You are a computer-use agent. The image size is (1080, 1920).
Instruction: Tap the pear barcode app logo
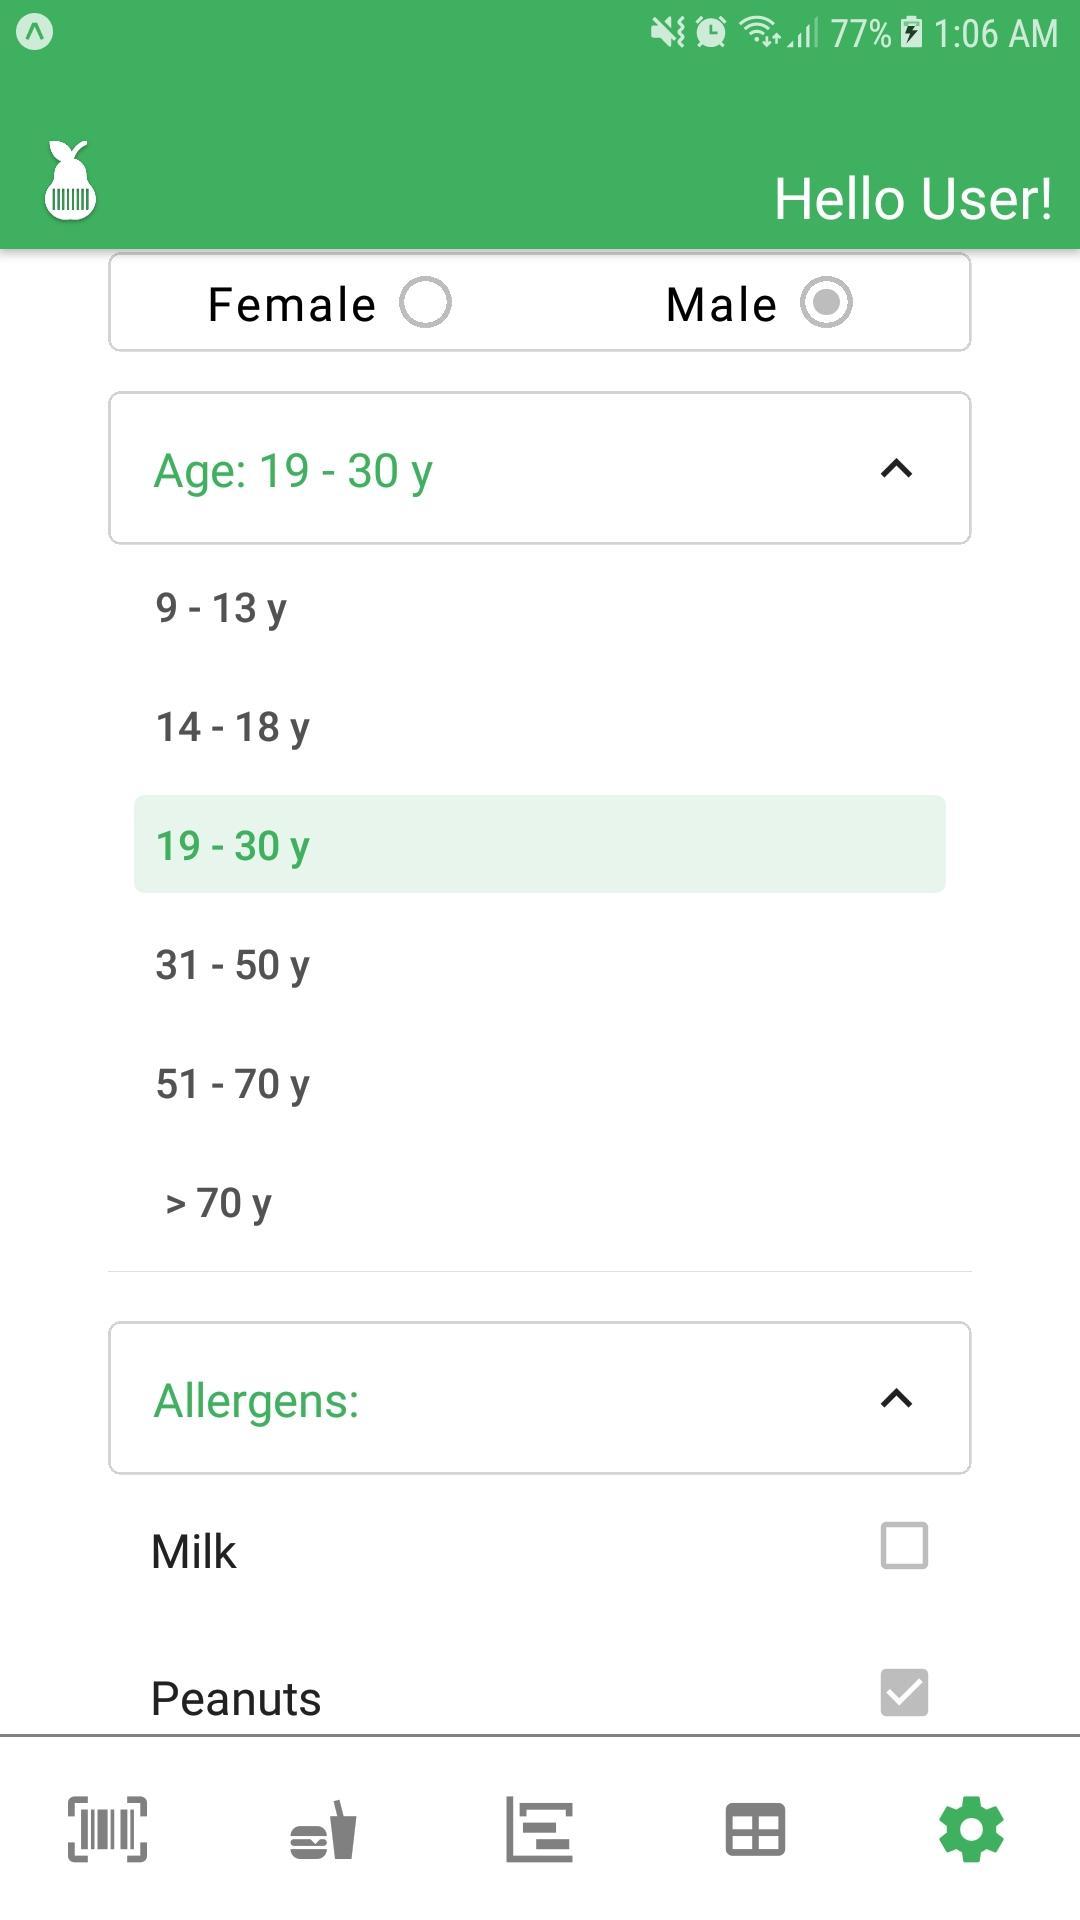(x=70, y=180)
